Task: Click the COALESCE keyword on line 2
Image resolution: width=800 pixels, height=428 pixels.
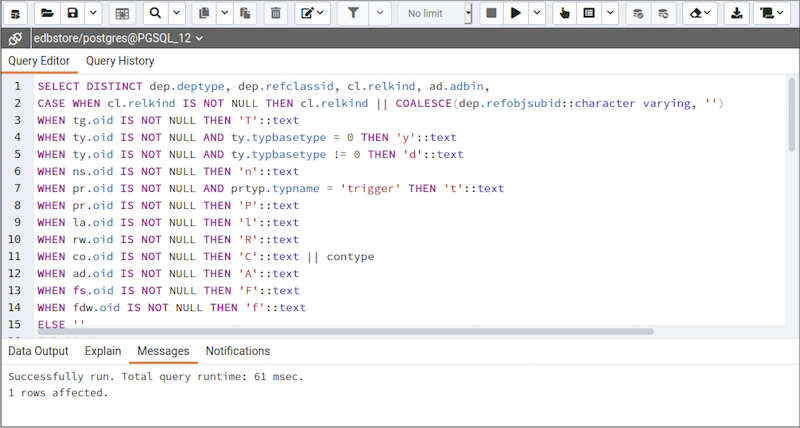Action: [x=423, y=103]
